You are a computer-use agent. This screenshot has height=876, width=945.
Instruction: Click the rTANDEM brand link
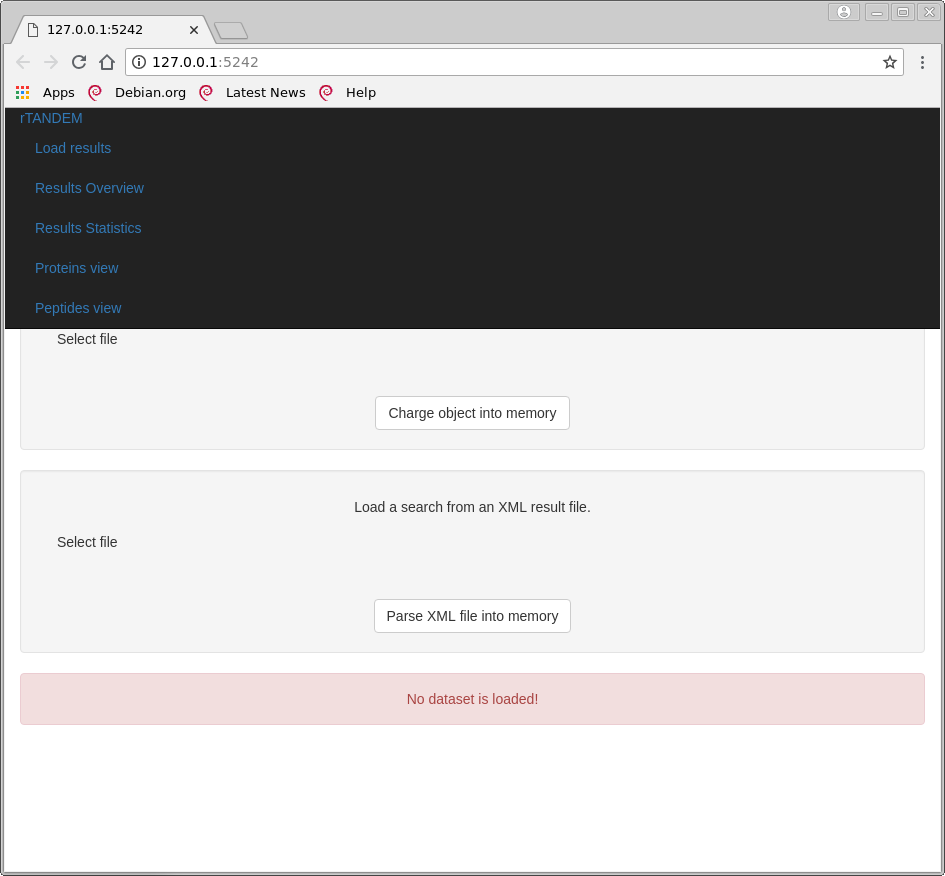coord(51,118)
